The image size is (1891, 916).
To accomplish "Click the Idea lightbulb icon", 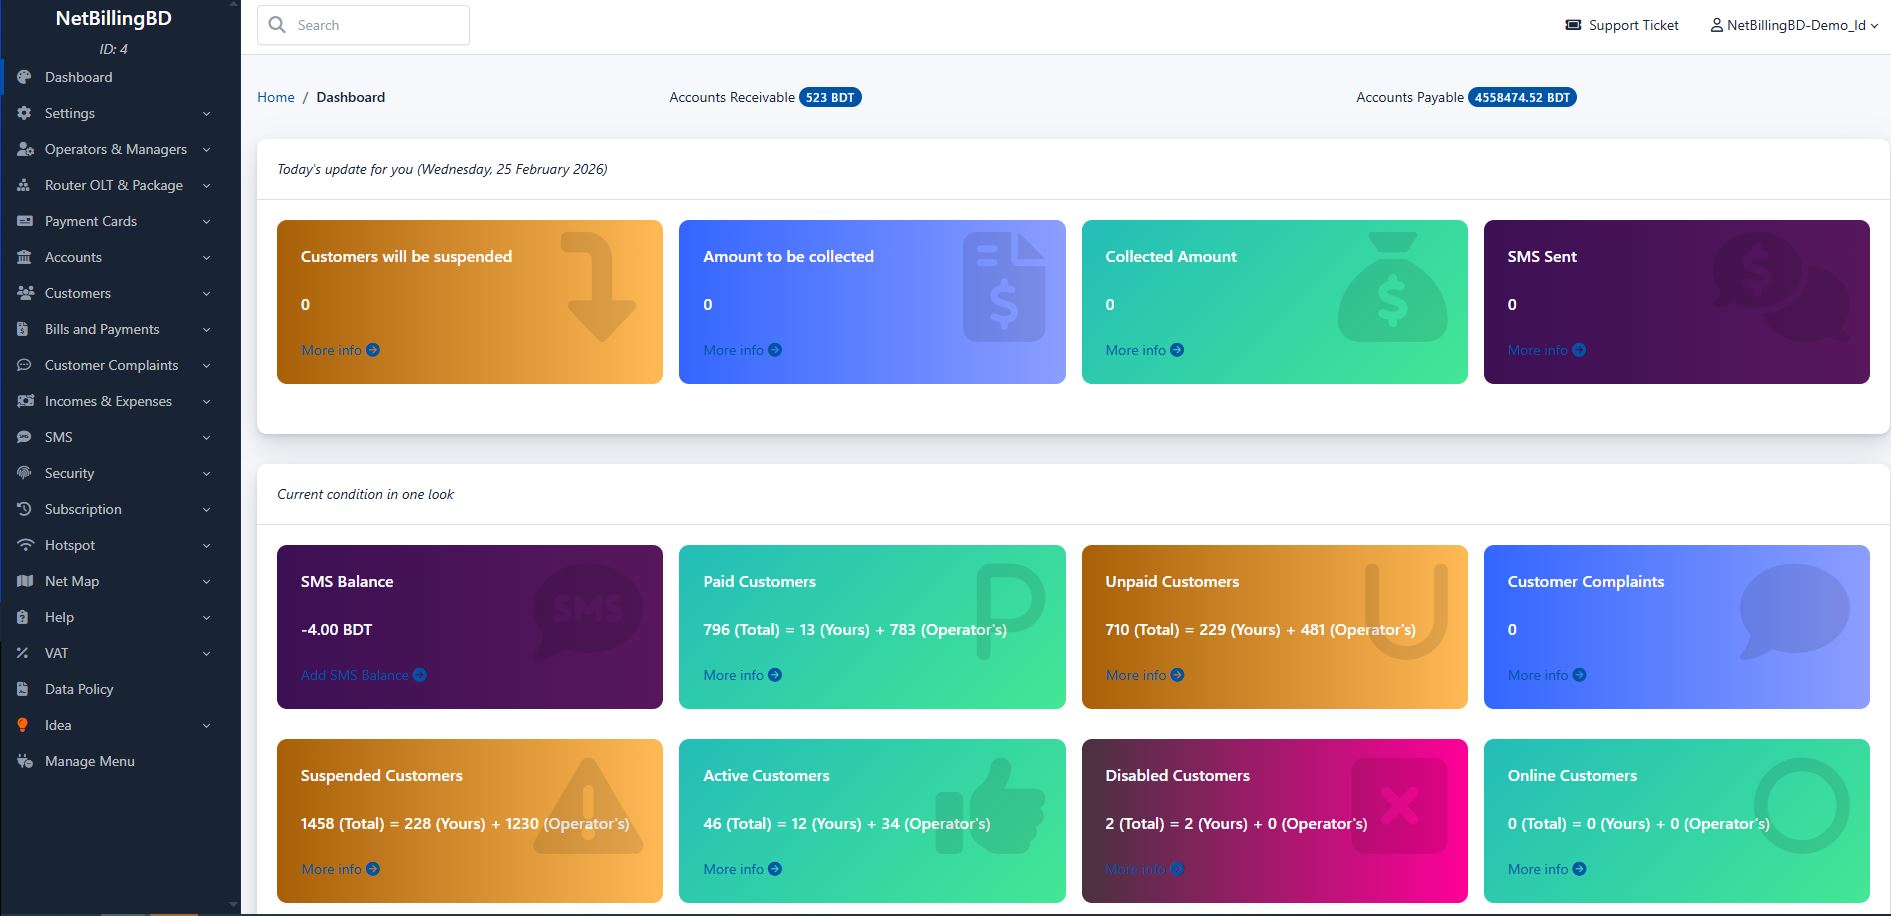I will pos(22,725).
